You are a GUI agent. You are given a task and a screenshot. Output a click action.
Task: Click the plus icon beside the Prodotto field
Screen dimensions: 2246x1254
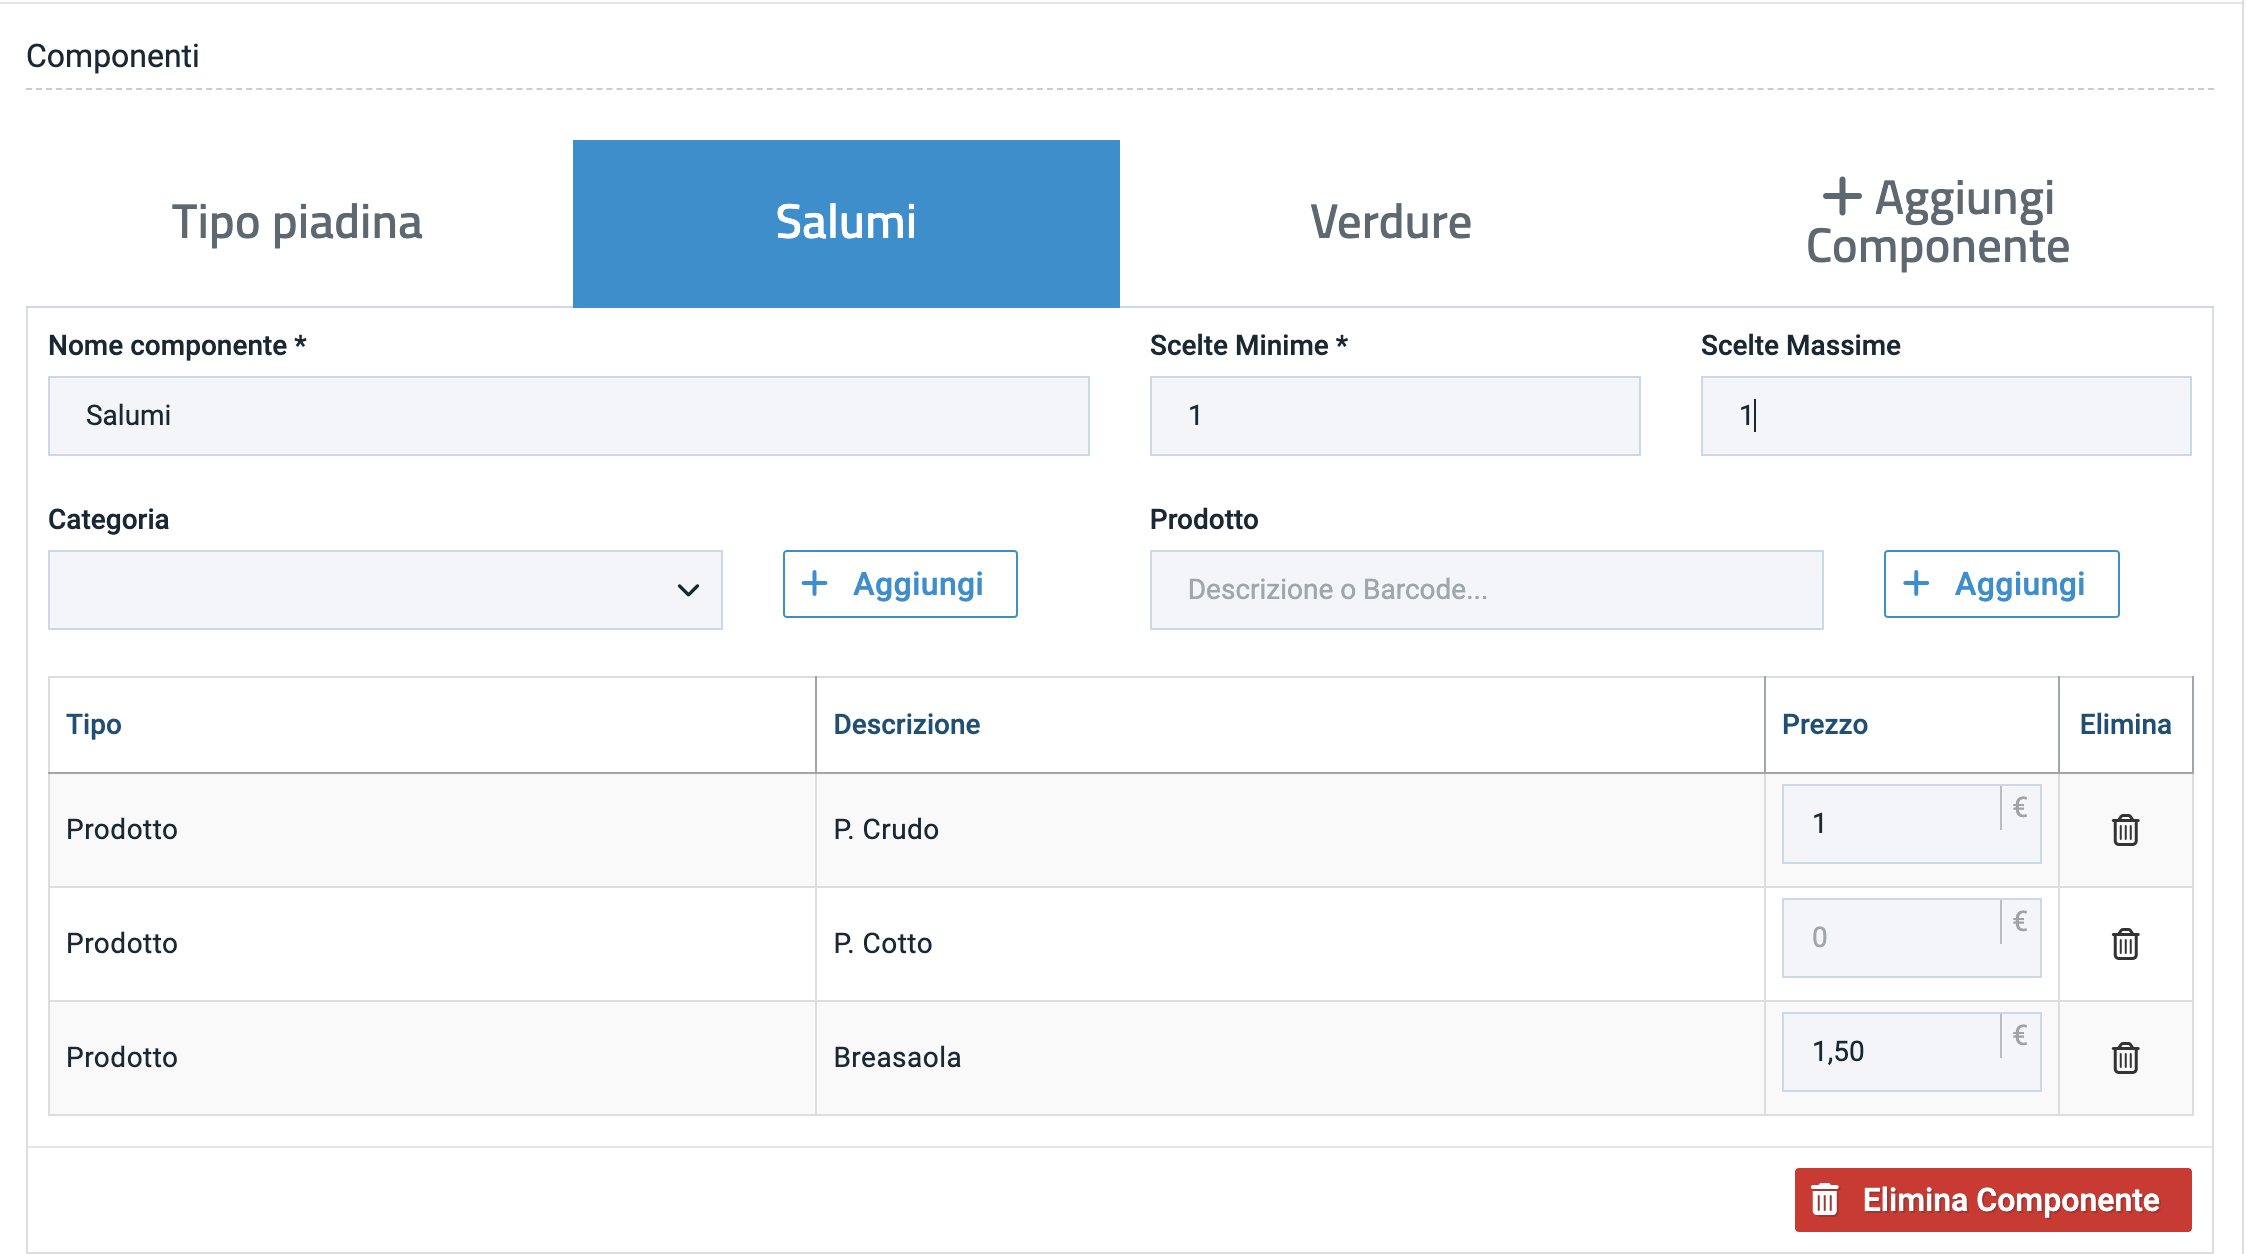(x=1916, y=584)
